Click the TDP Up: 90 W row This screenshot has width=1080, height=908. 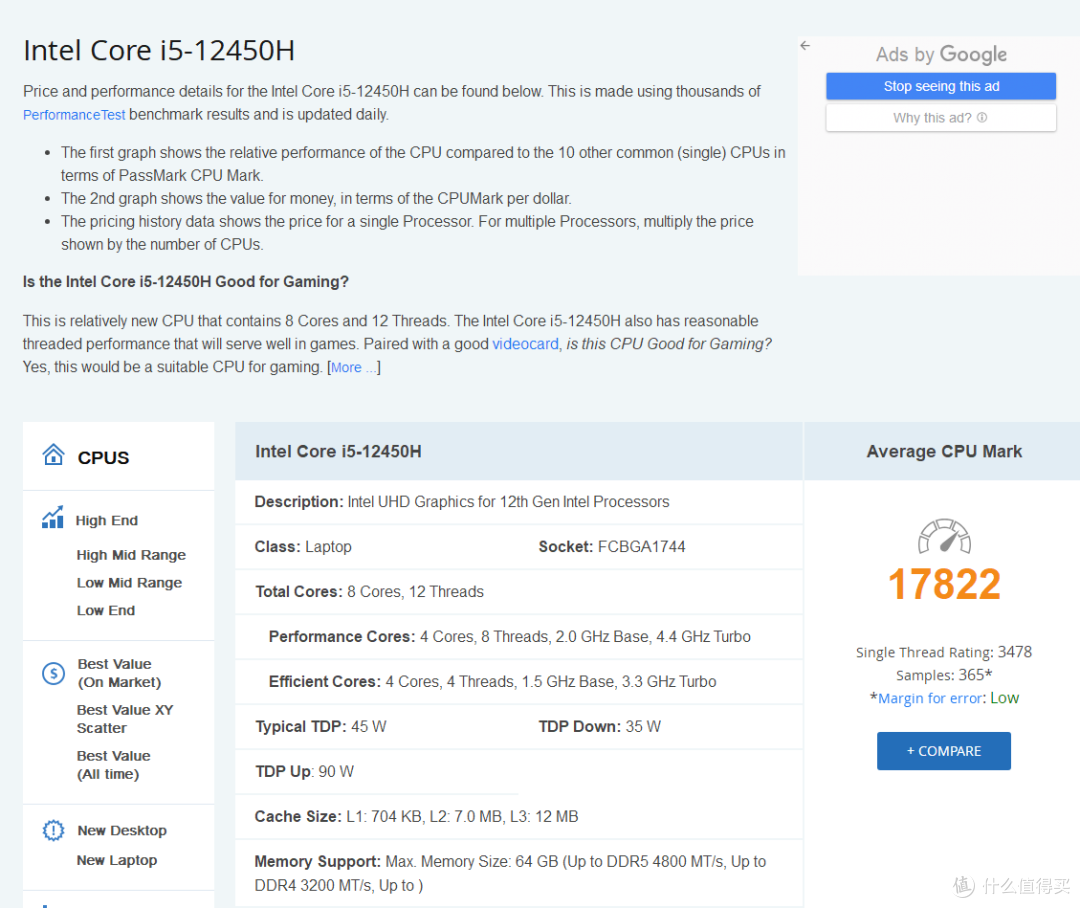coord(304,772)
